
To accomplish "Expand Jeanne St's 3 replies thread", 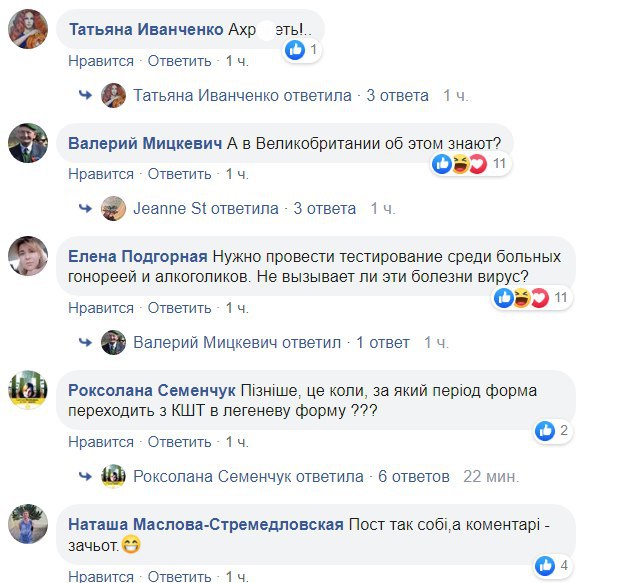I will pyautogui.click(x=324, y=208).
